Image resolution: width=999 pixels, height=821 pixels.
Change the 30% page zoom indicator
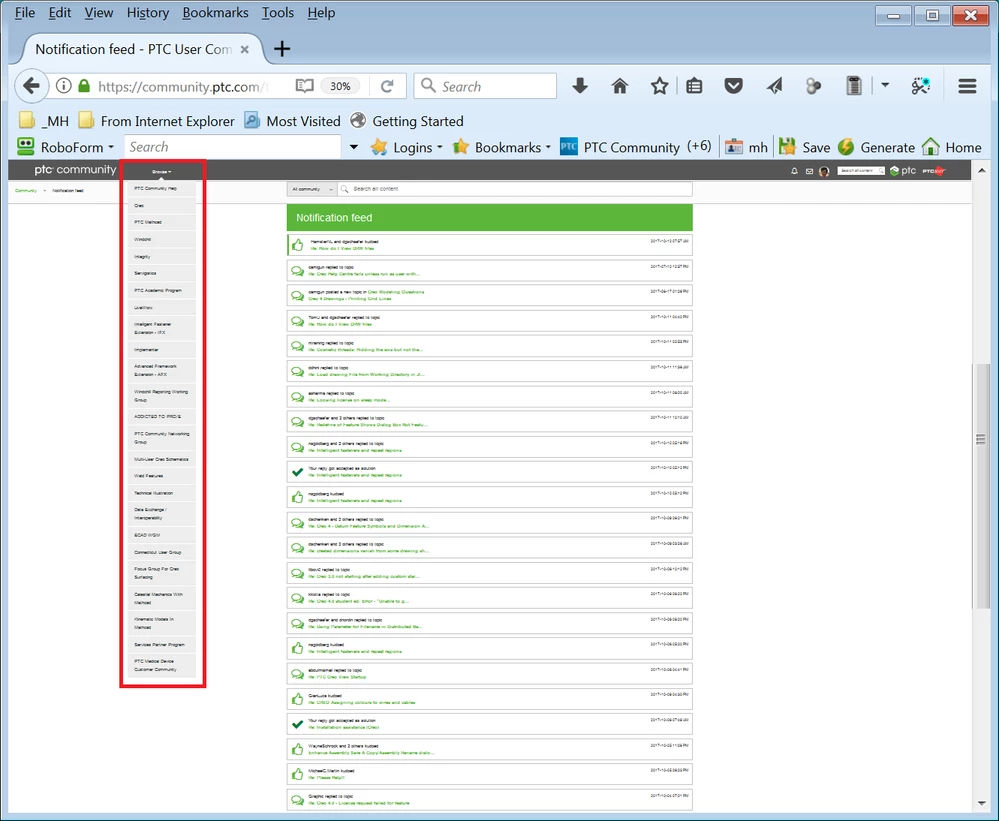click(x=340, y=86)
